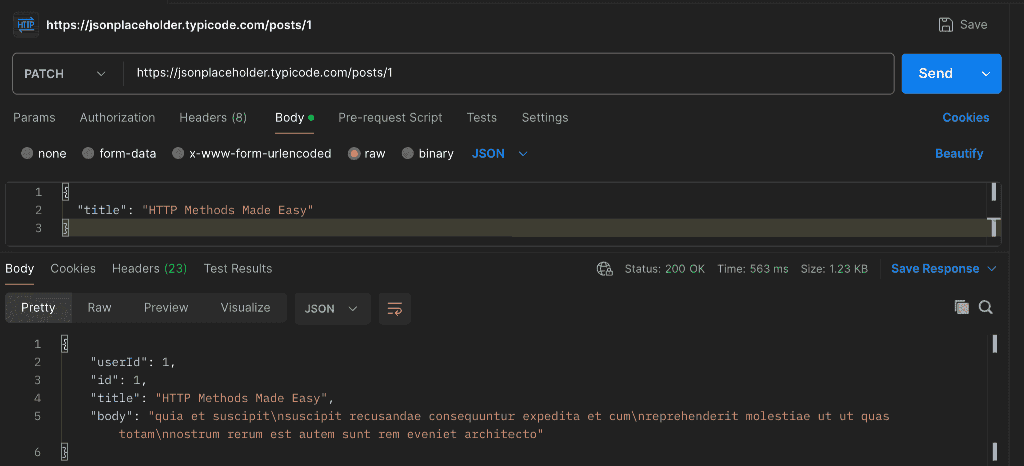Viewport: 1024px width, 466px height.
Task: Click the response body scrollbar thumb at top
Action: coord(994,343)
